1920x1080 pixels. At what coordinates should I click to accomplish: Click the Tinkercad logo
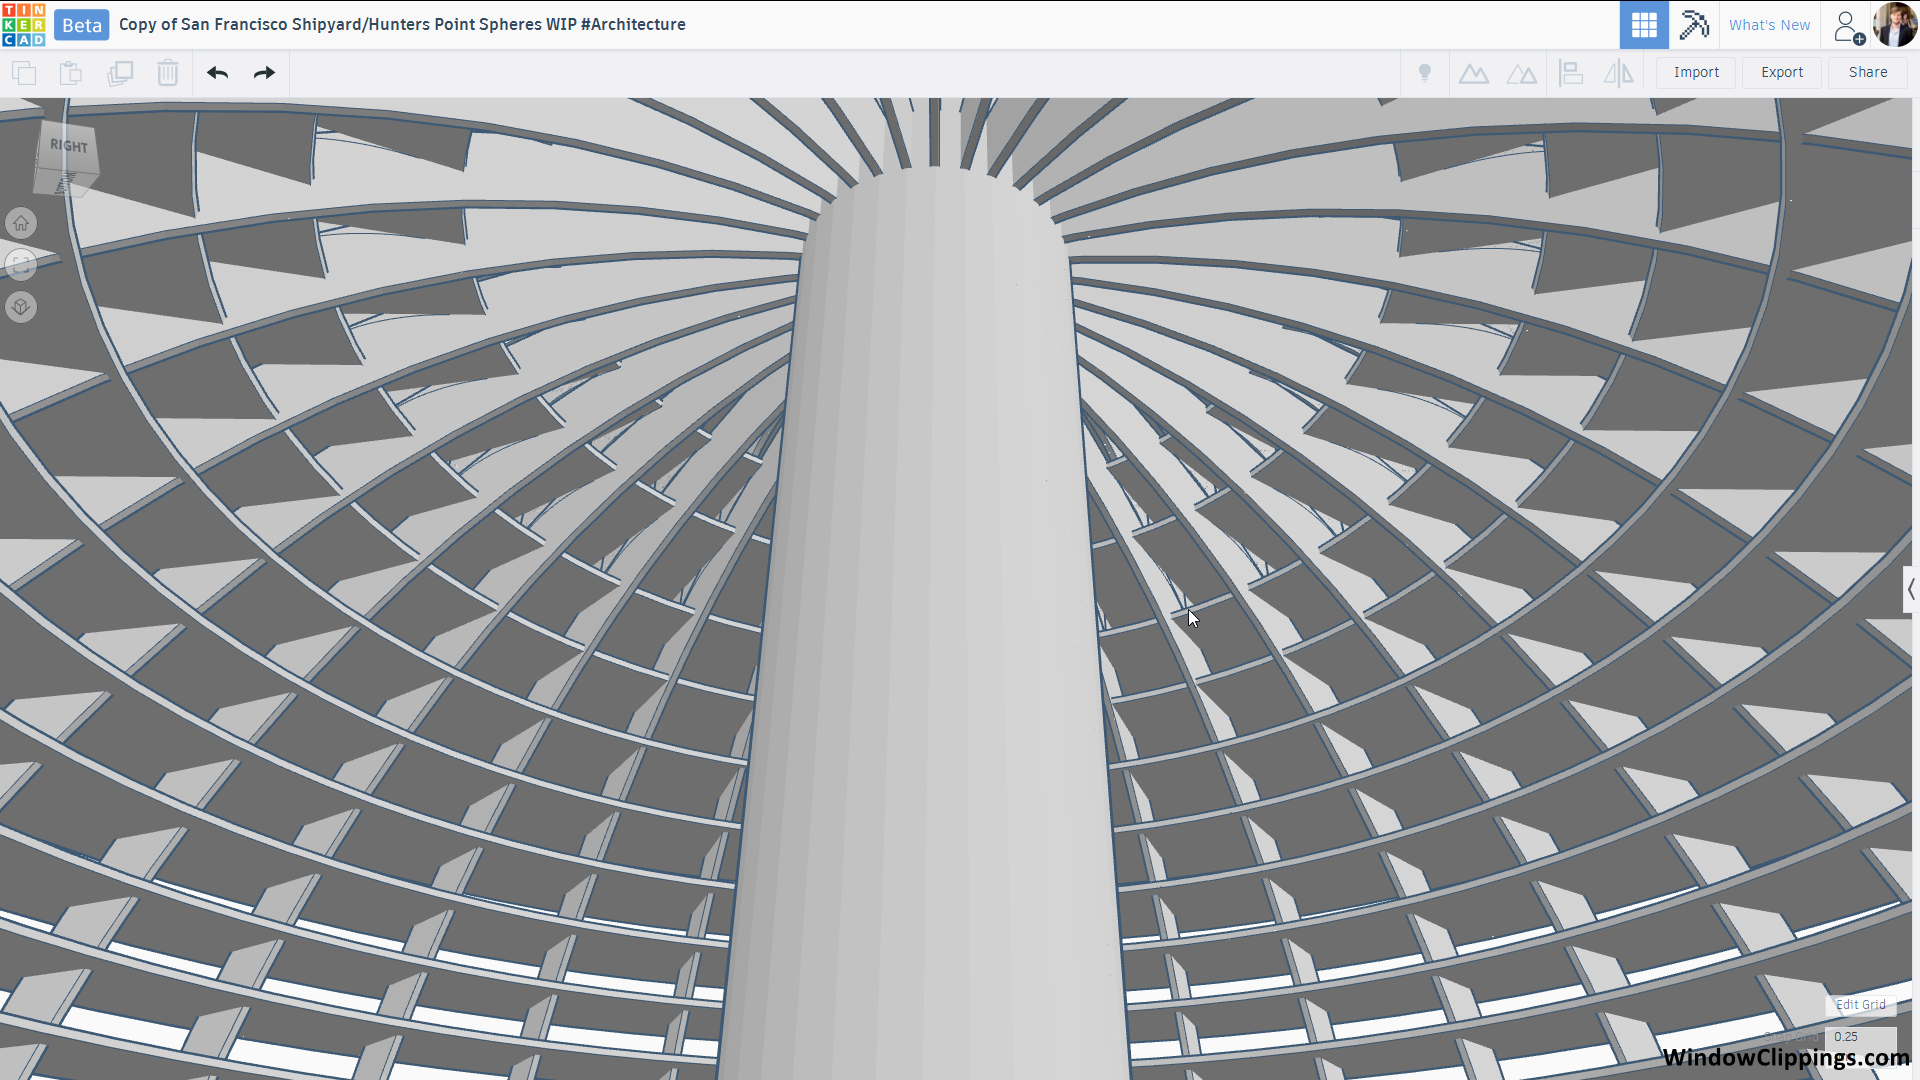pos(24,25)
